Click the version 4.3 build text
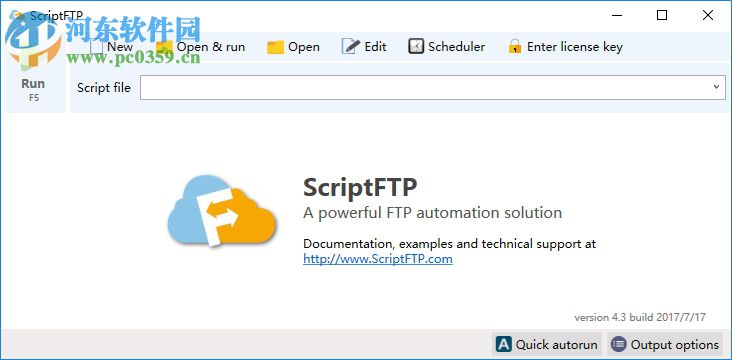Image resolution: width=732 pixels, height=360 pixels. [x=640, y=318]
